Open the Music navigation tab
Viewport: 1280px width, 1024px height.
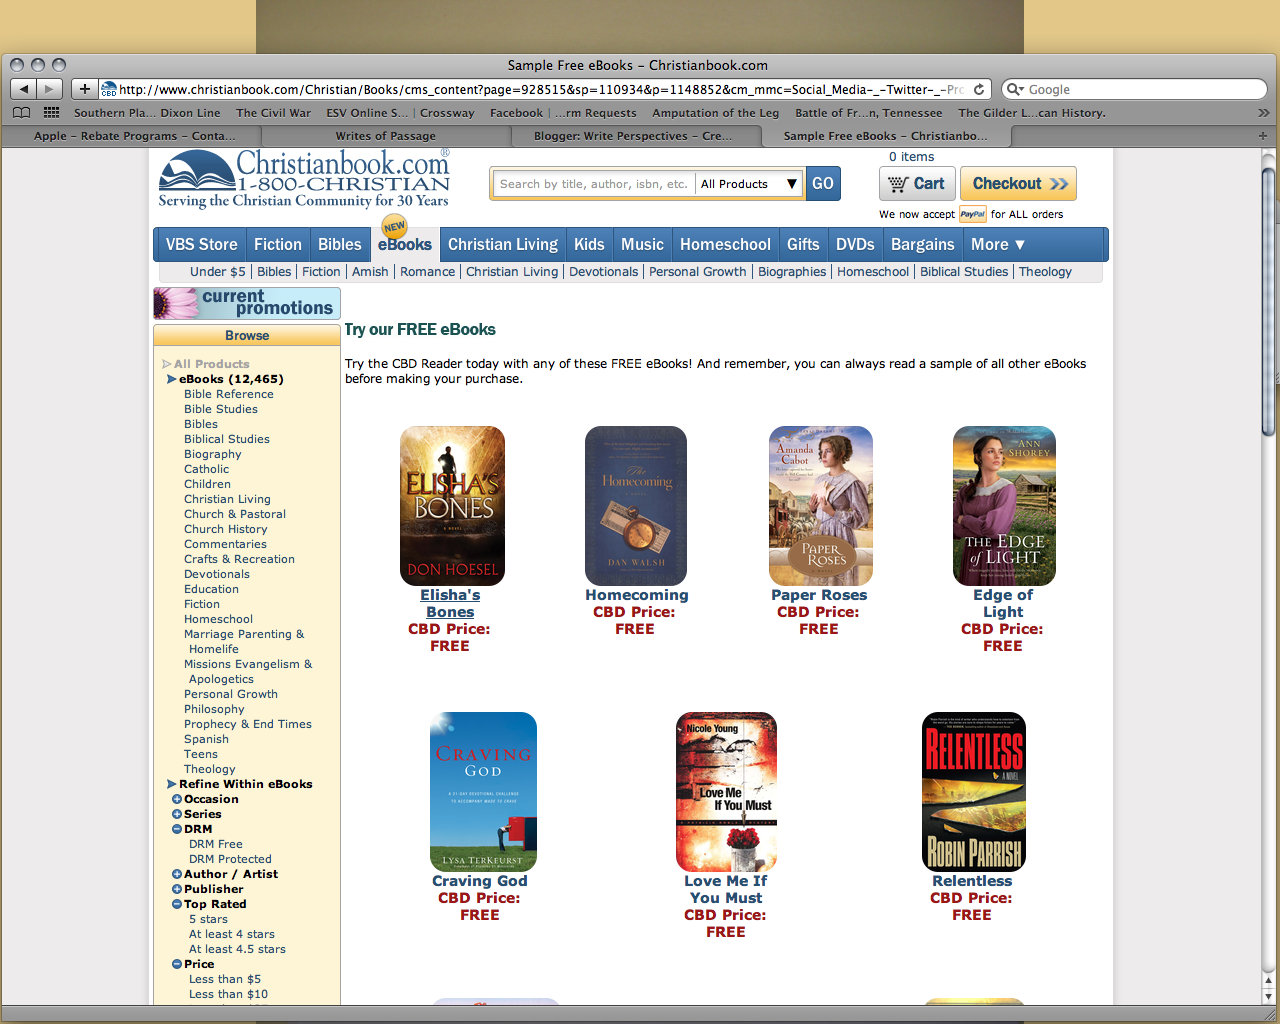click(x=642, y=244)
